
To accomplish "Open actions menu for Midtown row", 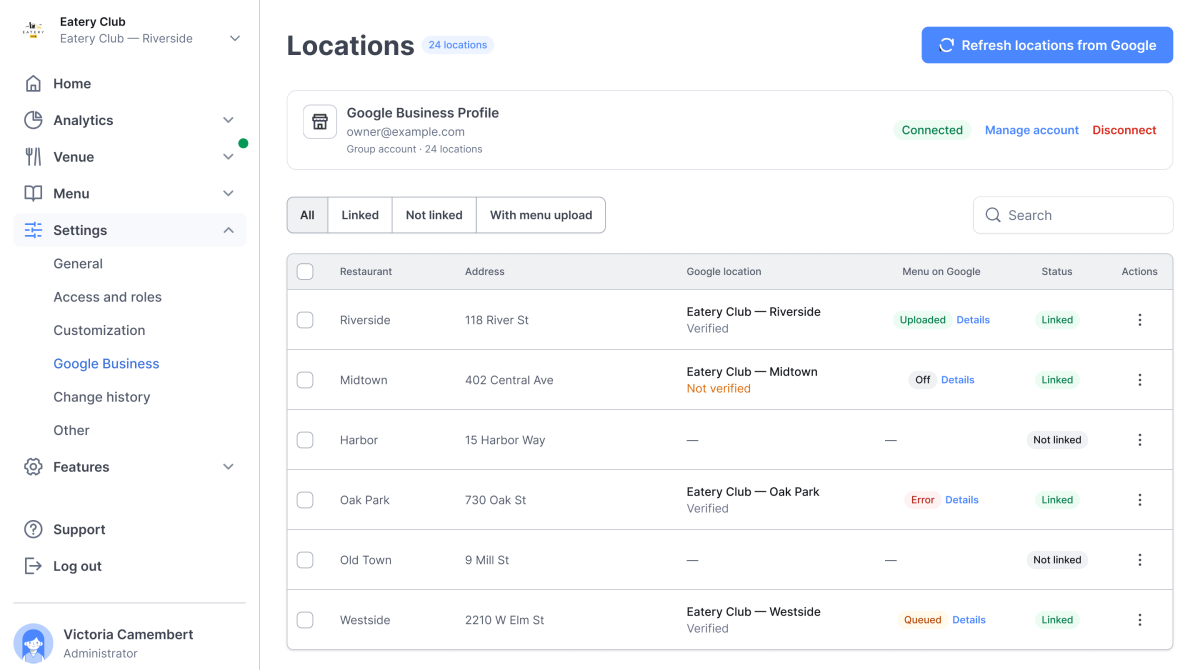I will click(1140, 380).
